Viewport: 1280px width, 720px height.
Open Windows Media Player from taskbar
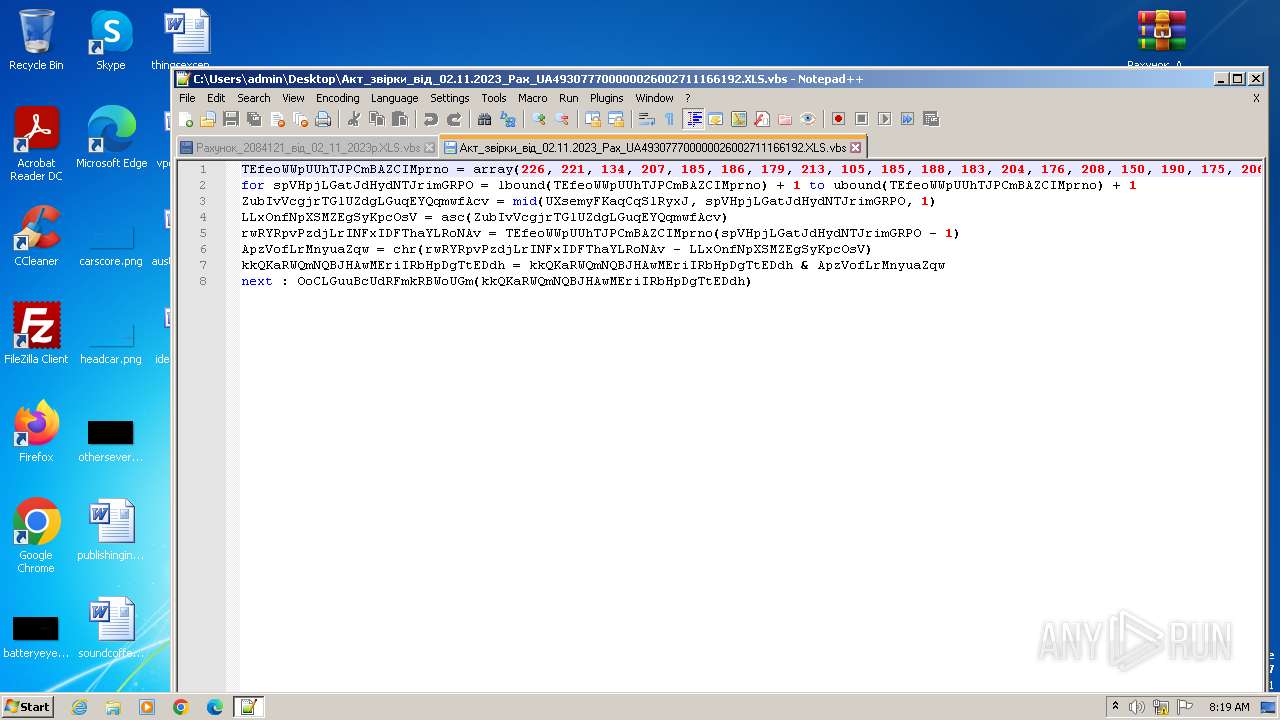(x=147, y=707)
